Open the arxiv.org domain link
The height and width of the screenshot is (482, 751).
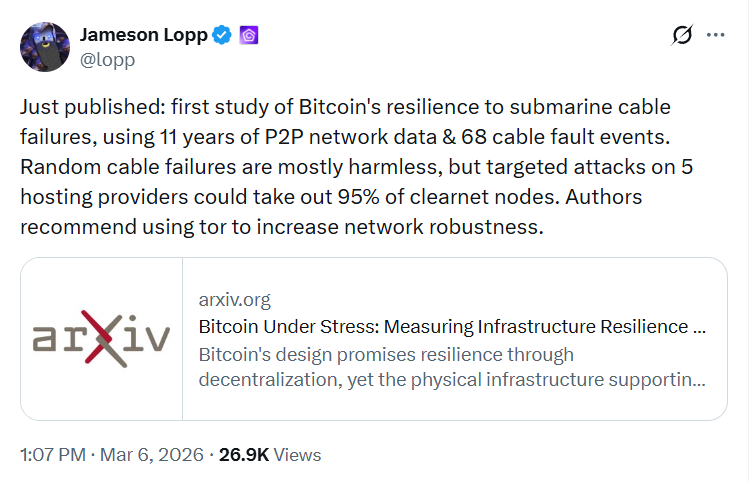[x=234, y=299]
